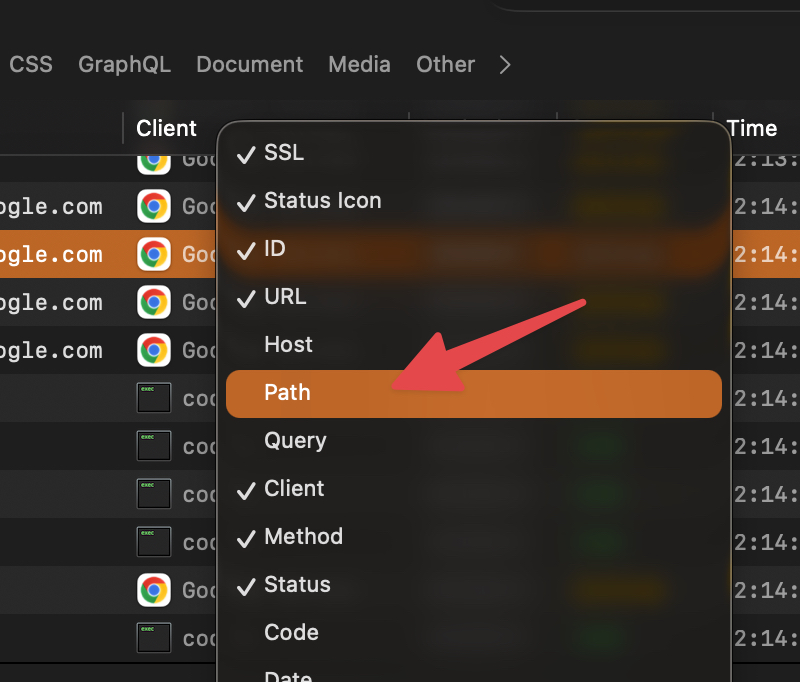
Task: Show more filter types with chevron
Action: [505, 65]
